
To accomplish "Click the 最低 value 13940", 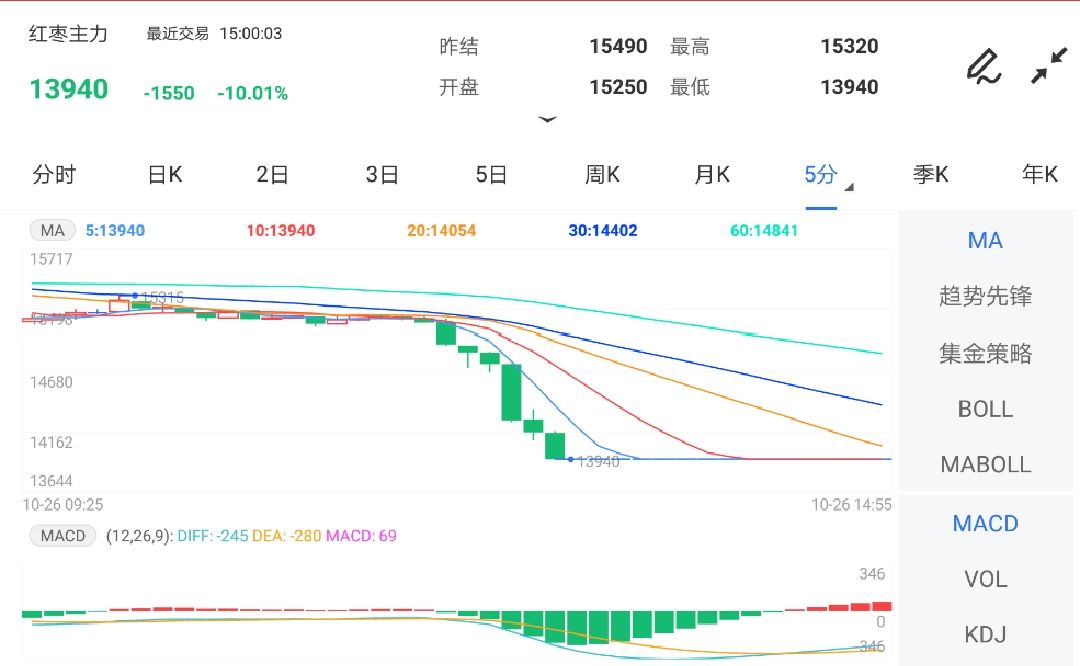I will [849, 87].
